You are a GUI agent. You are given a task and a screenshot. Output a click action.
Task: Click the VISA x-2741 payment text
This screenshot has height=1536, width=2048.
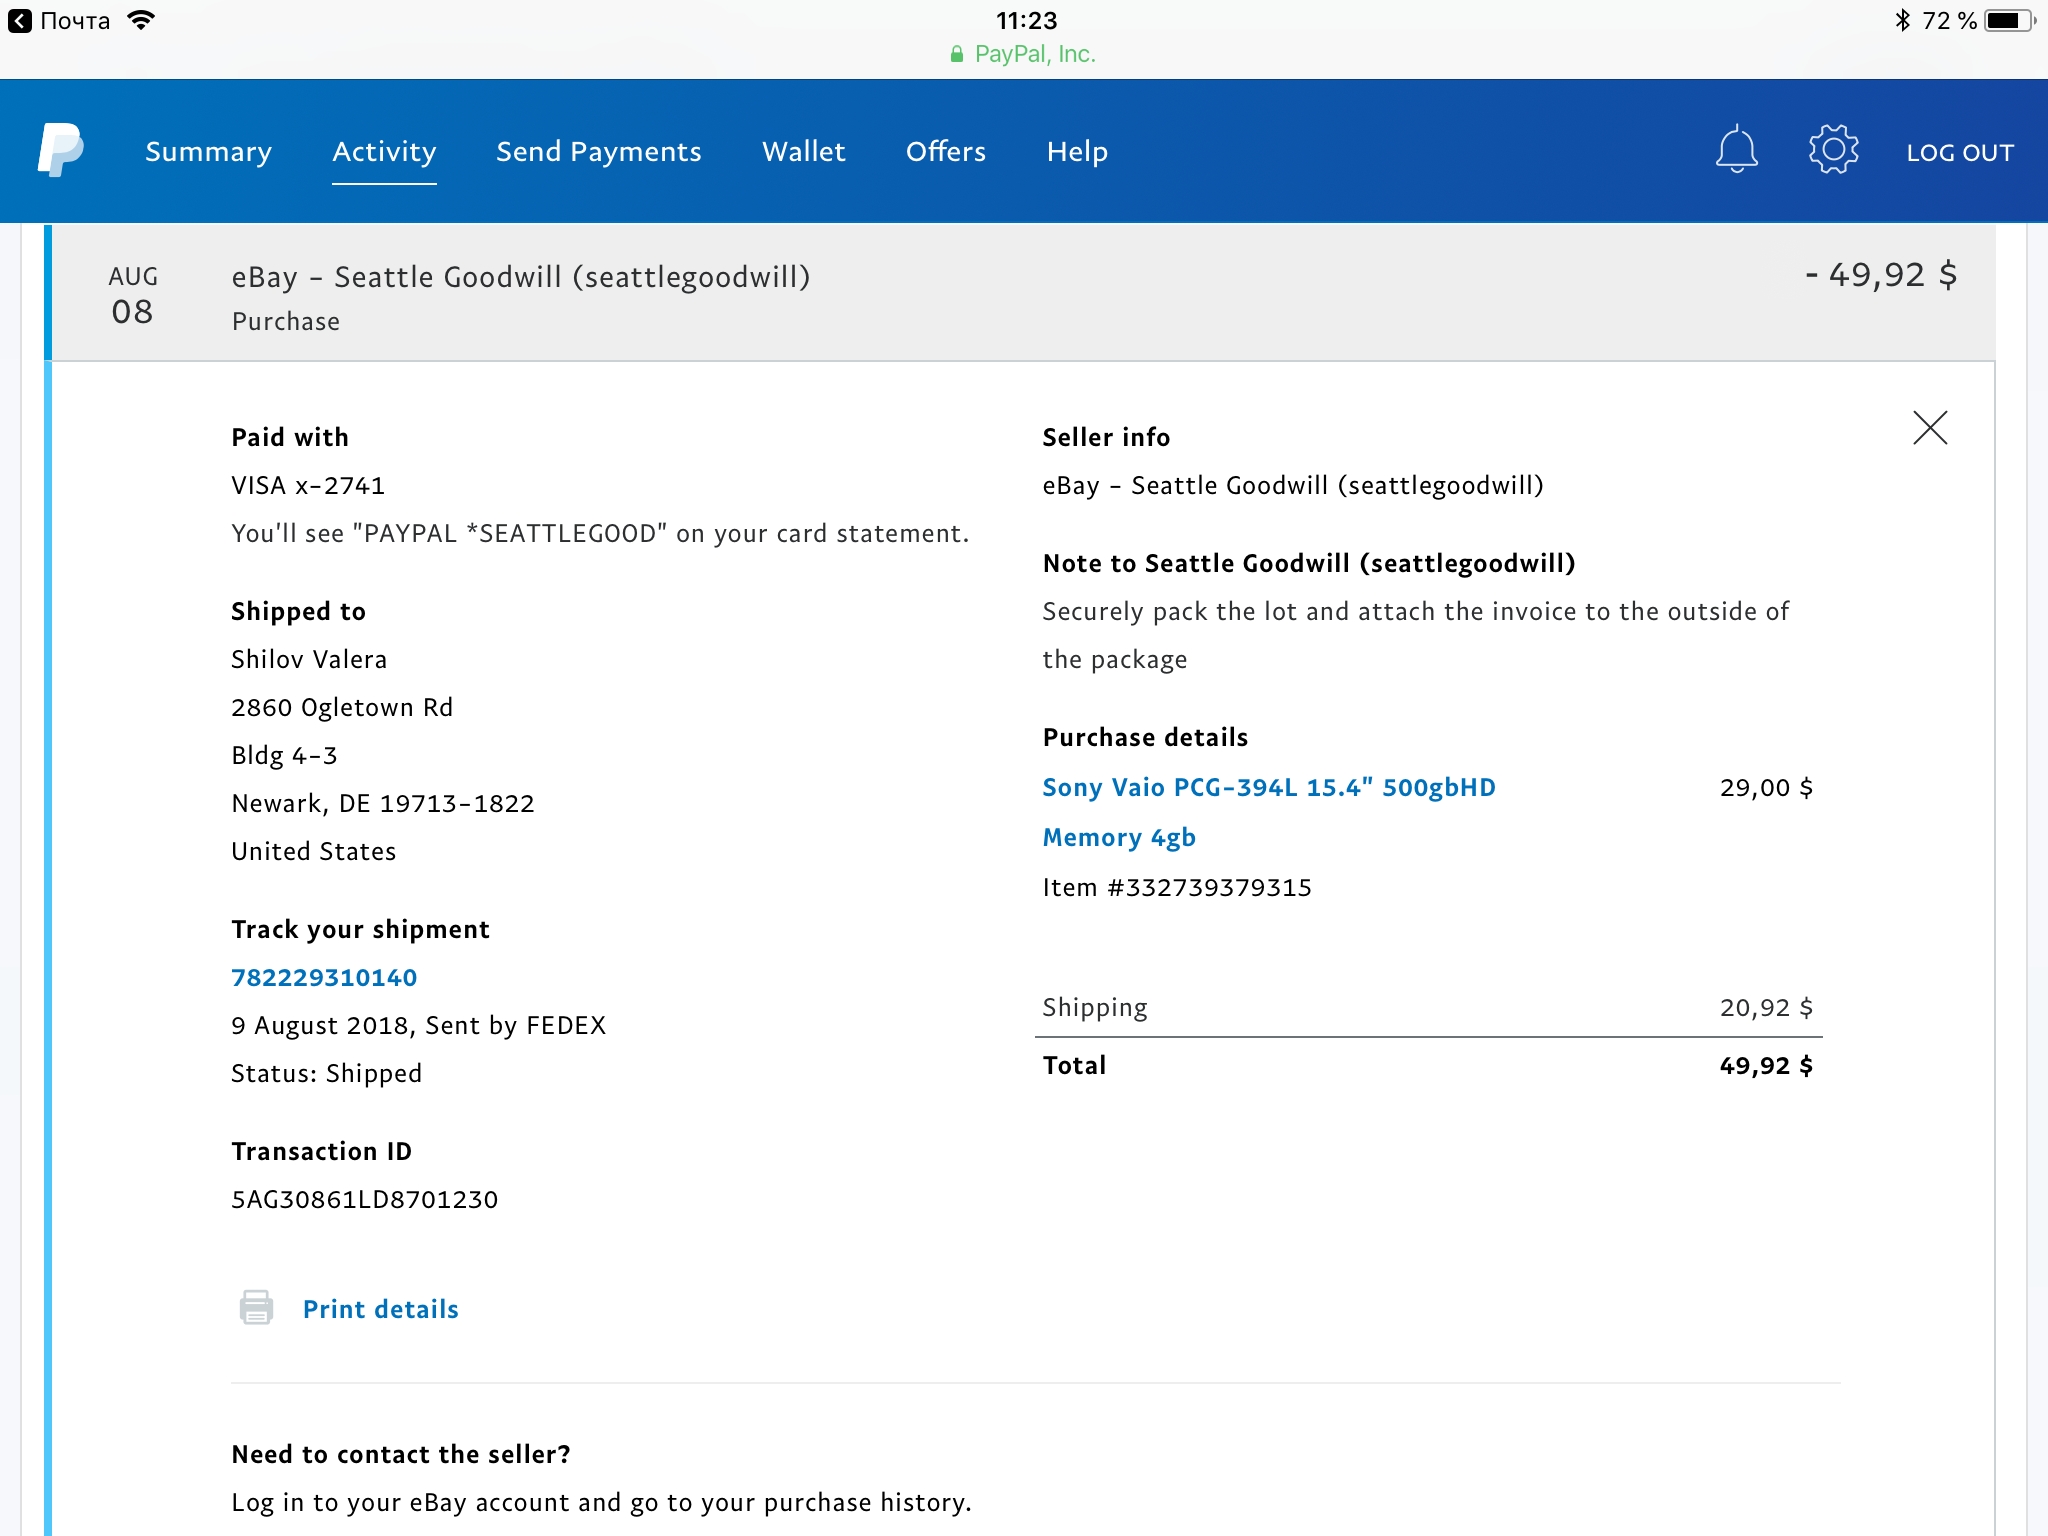click(x=308, y=485)
